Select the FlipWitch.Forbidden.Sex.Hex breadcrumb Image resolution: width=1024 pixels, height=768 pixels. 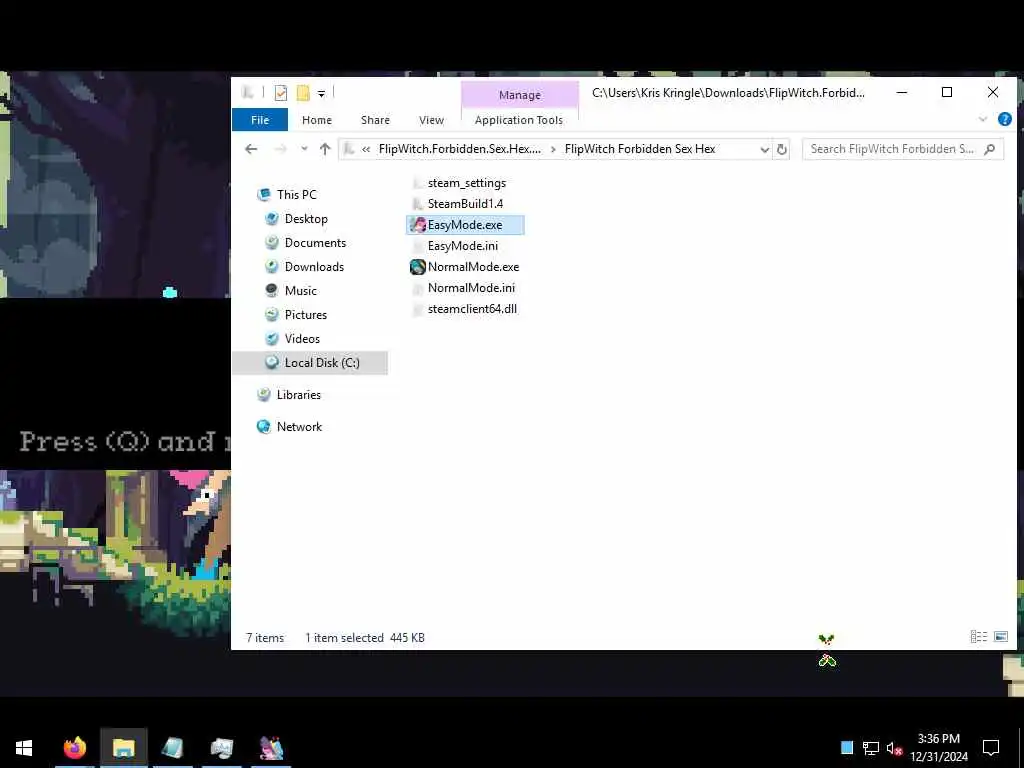(x=460, y=149)
